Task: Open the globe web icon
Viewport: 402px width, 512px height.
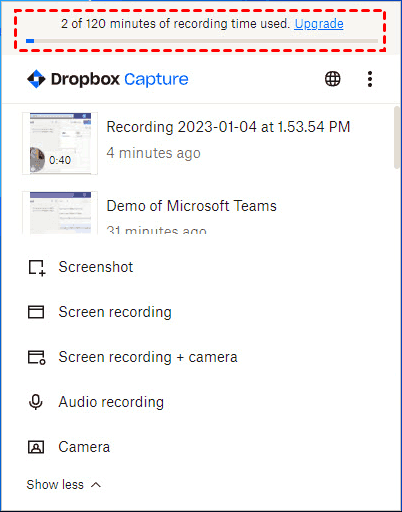Action: (333, 79)
